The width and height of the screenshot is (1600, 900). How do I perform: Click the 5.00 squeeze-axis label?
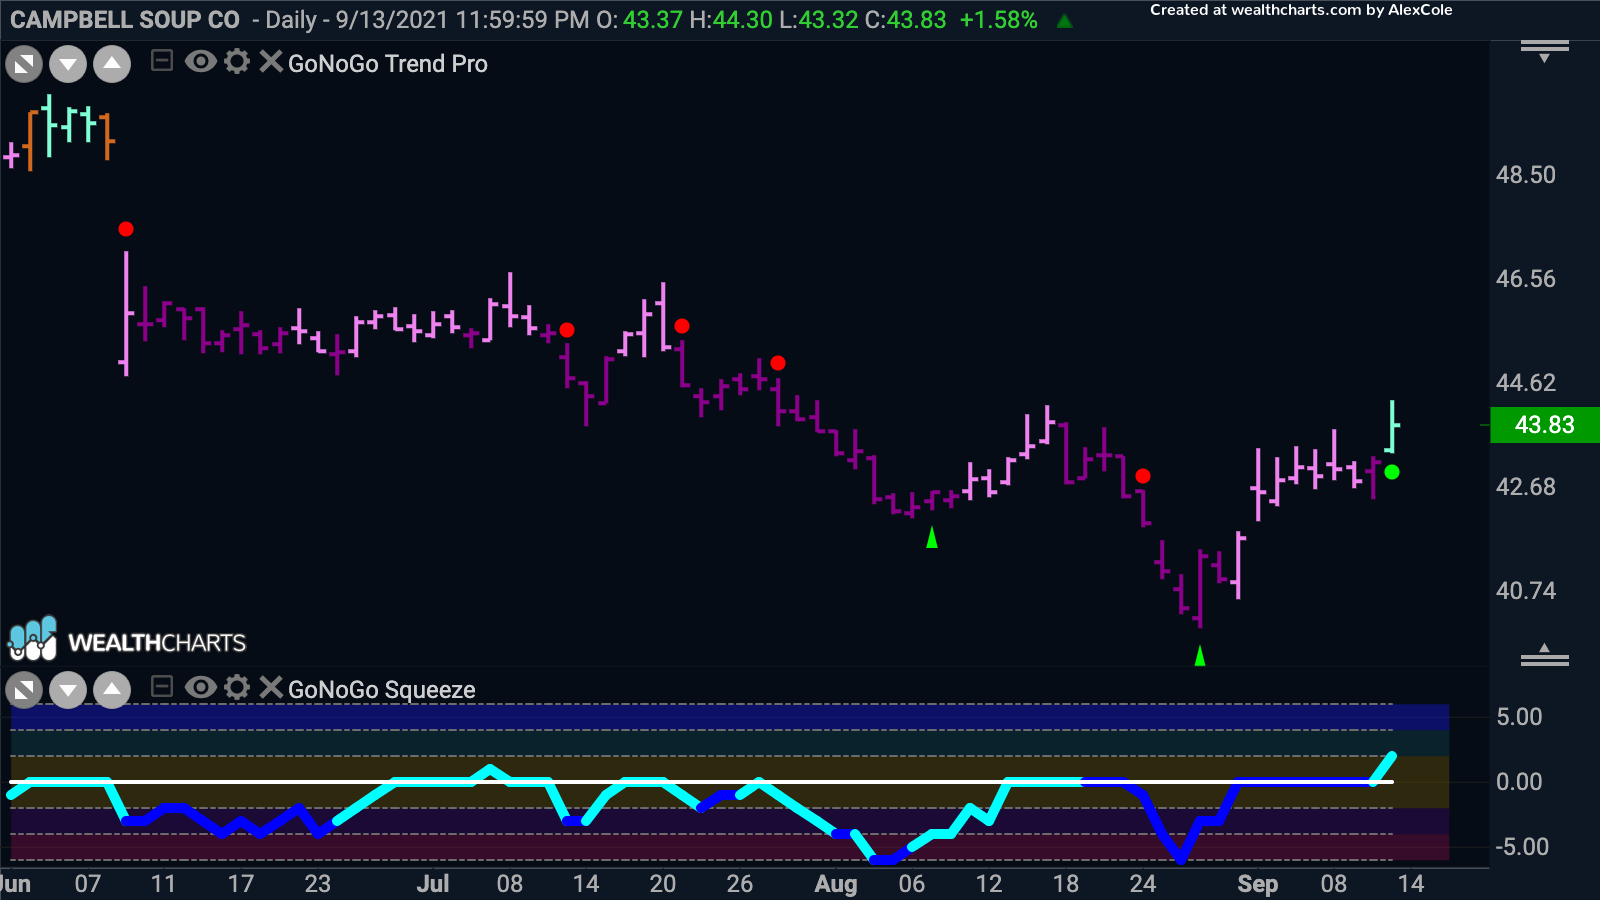coord(1519,717)
